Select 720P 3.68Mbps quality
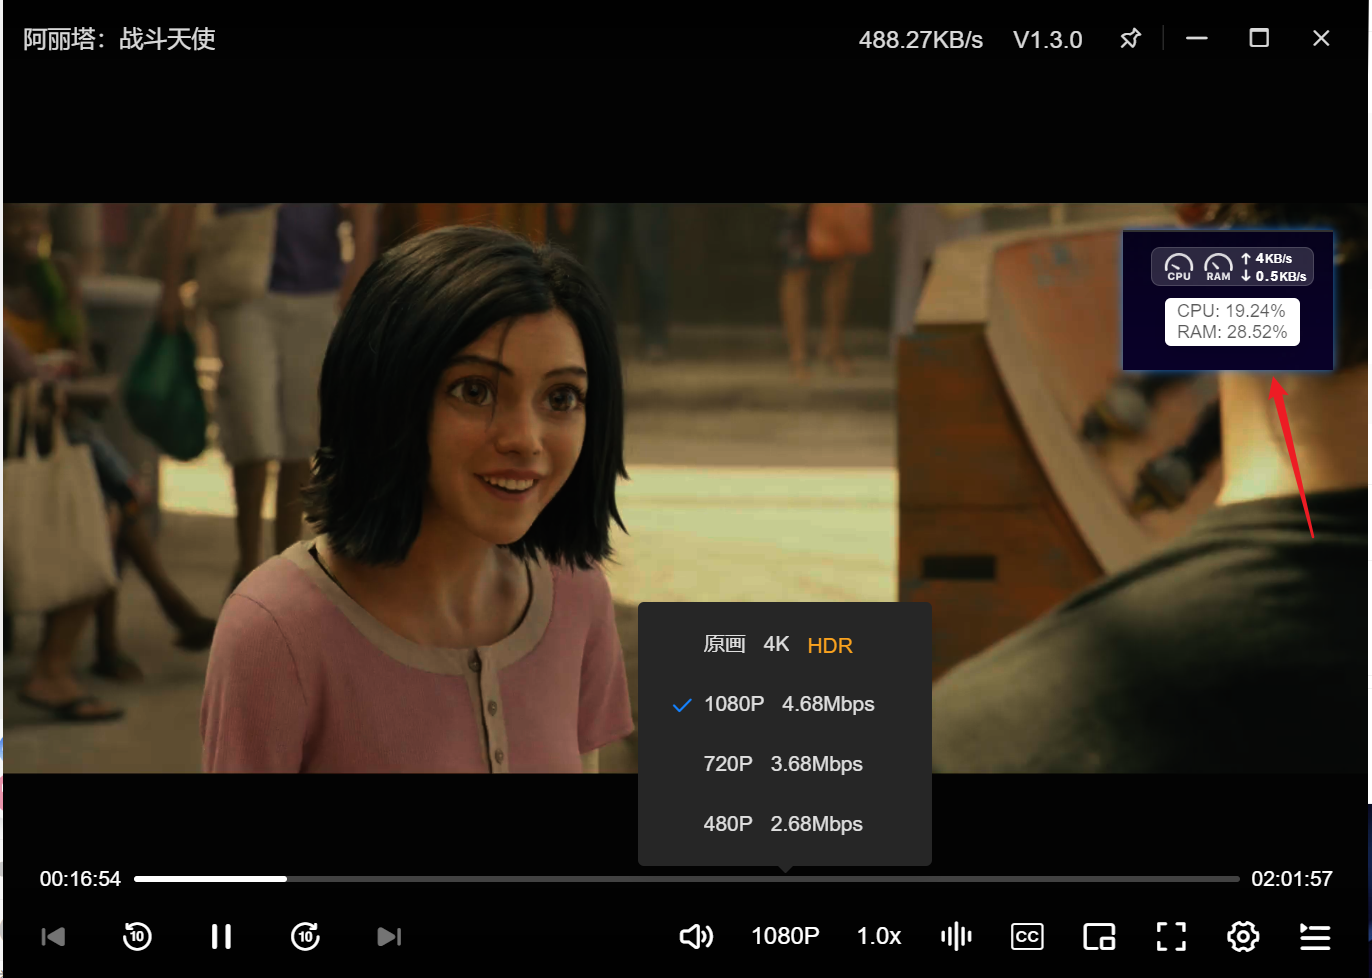Screen dimensions: 1372x978 tap(784, 764)
